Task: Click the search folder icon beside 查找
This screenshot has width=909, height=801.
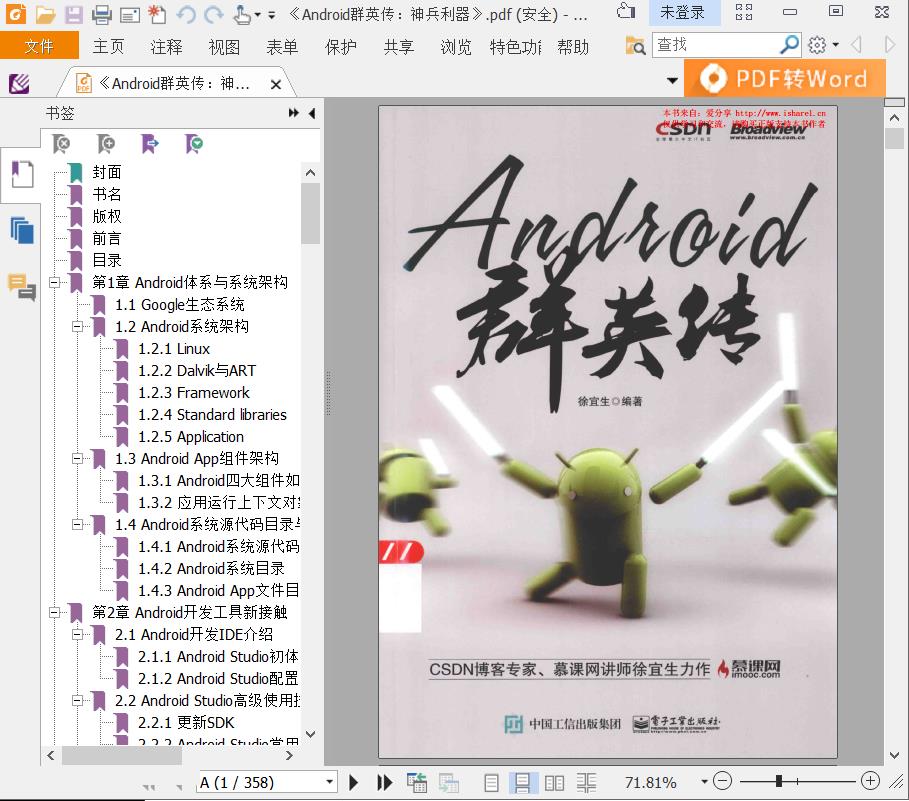Action: [x=635, y=45]
